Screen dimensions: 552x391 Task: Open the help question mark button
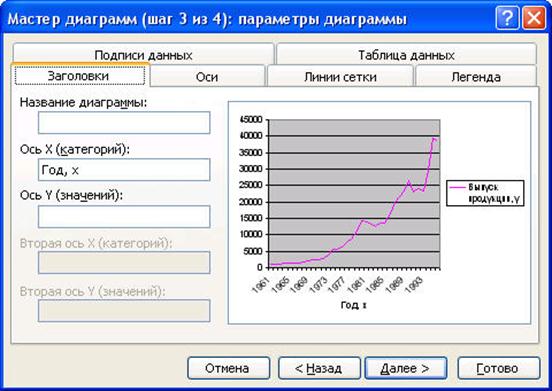pos(507,18)
